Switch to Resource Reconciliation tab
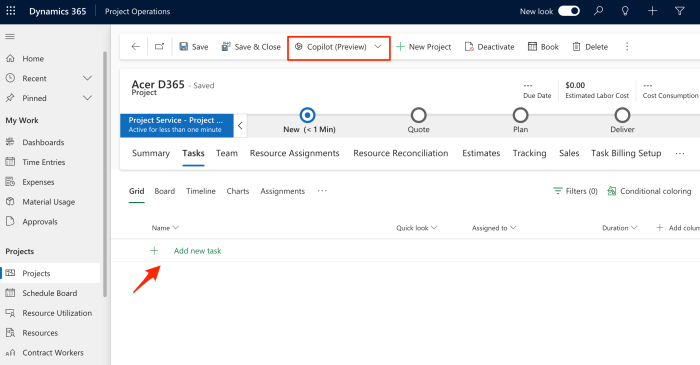The height and width of the screenshot is (365, 700). tap(401, 153)
